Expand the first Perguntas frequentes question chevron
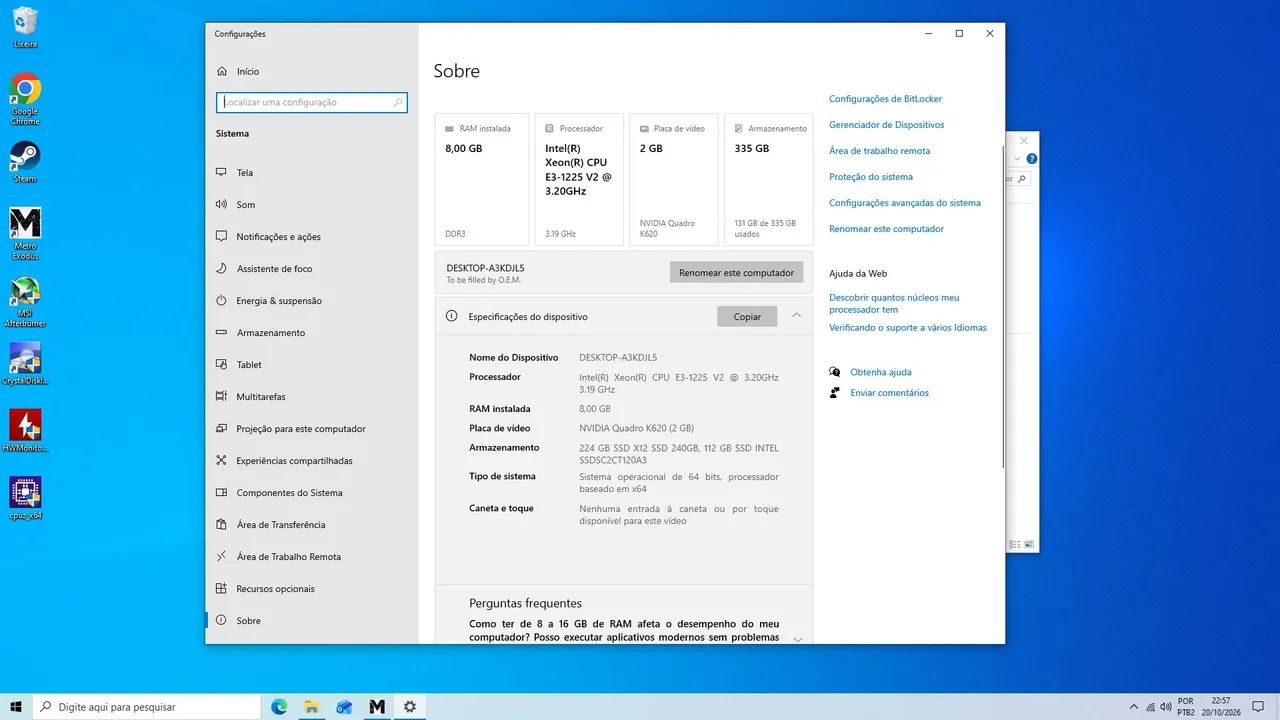 [797, 639]
